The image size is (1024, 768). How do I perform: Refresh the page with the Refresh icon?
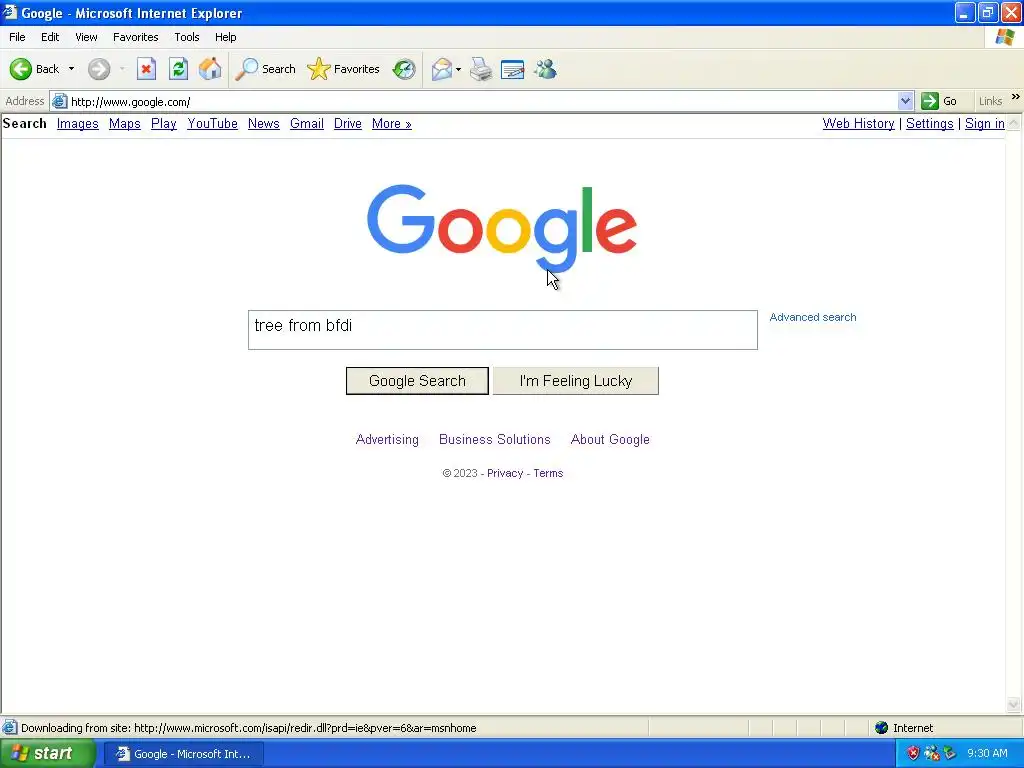tap(178, 69)
